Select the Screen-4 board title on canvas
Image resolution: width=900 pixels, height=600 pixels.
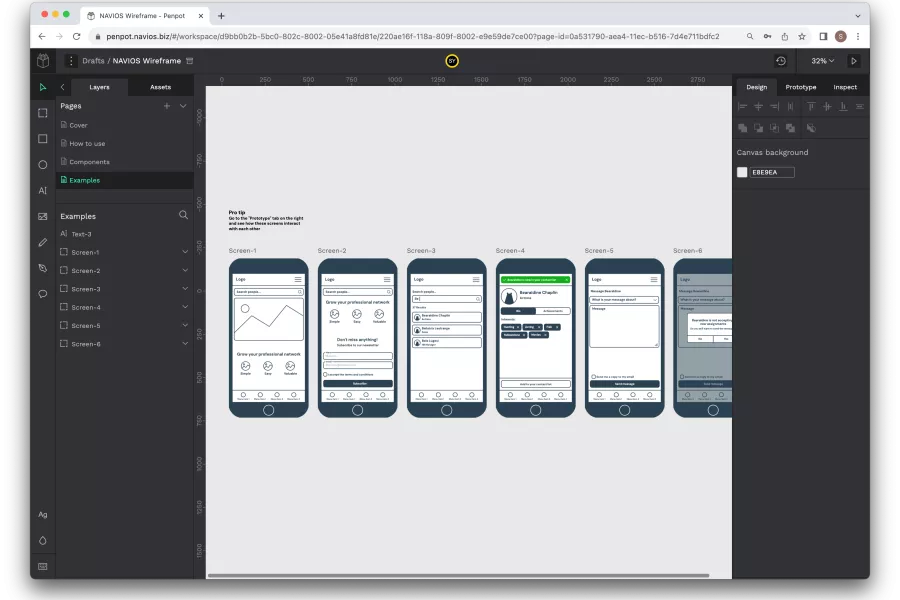510,251
